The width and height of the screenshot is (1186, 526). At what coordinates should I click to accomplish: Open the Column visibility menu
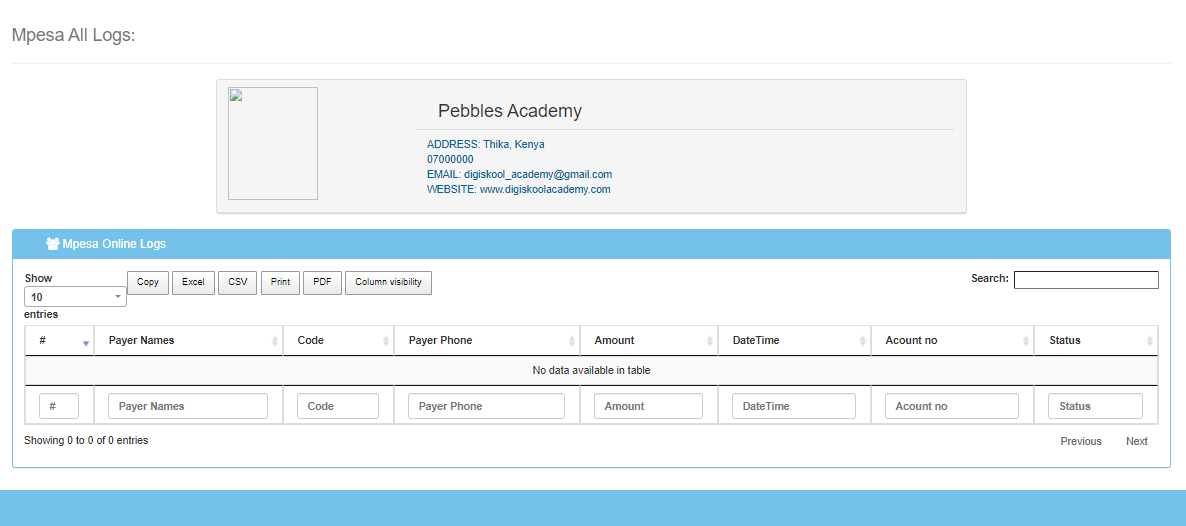[x=388, y=283]
